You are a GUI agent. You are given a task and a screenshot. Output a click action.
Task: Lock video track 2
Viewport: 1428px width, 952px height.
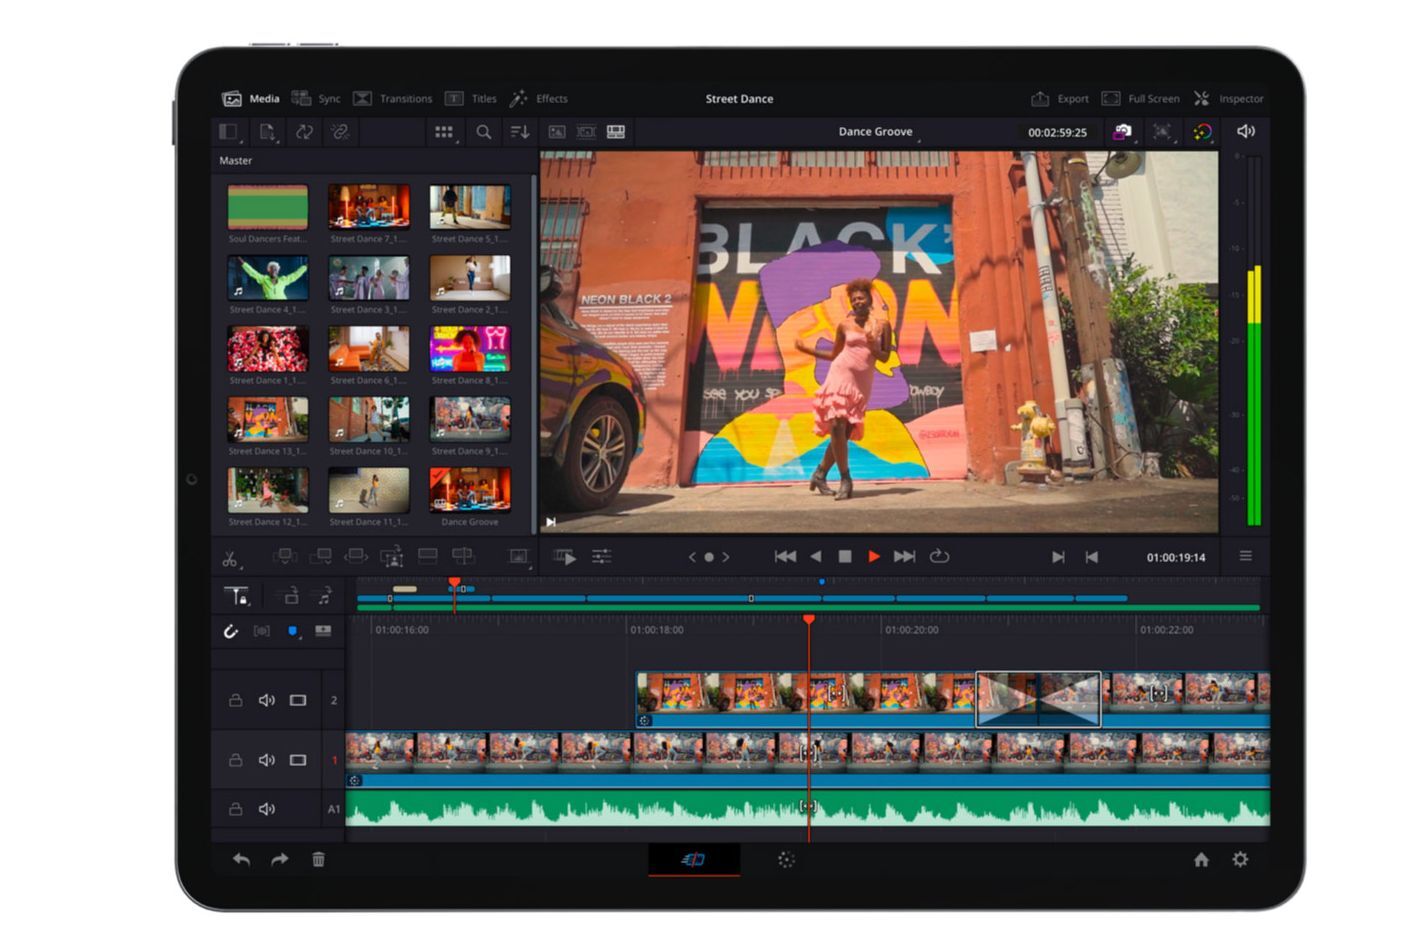pyautogui.click(x=236, y=701)
